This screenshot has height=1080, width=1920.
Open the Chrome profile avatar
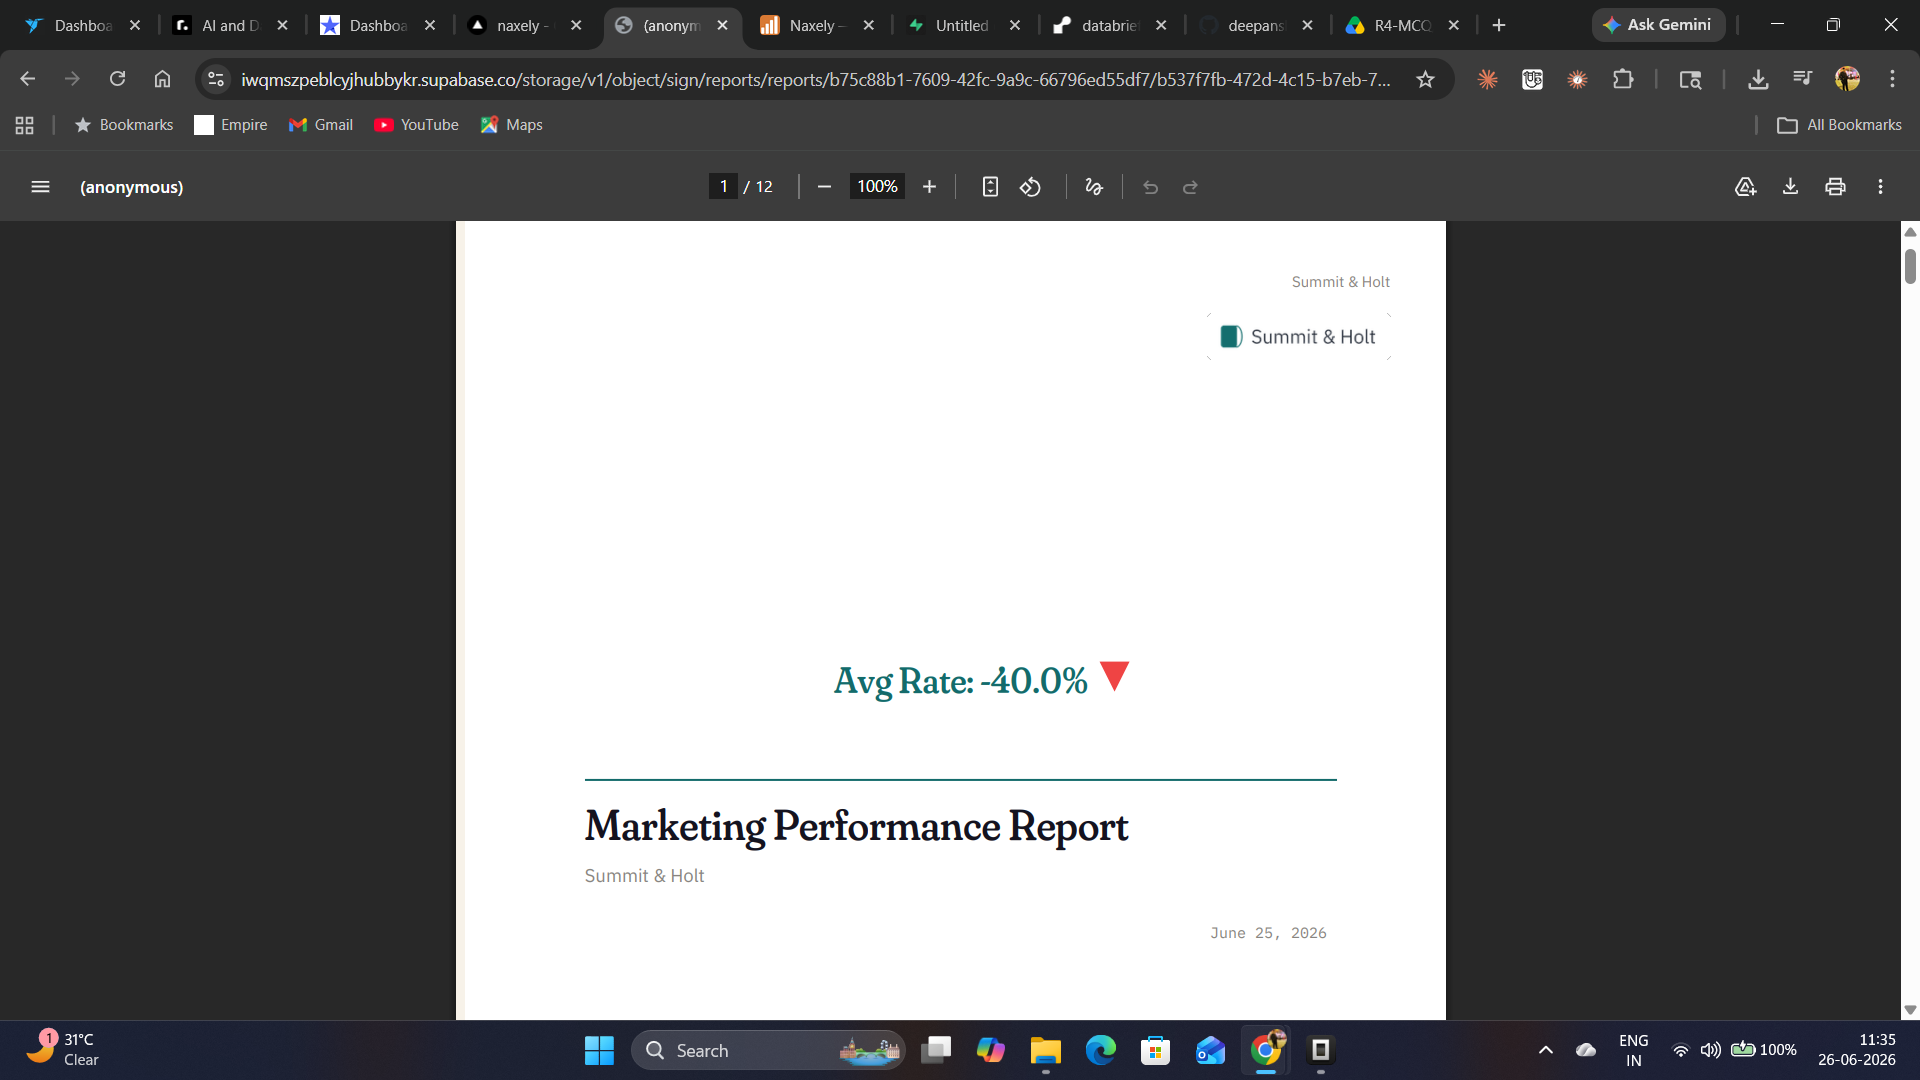point(1847,79)
